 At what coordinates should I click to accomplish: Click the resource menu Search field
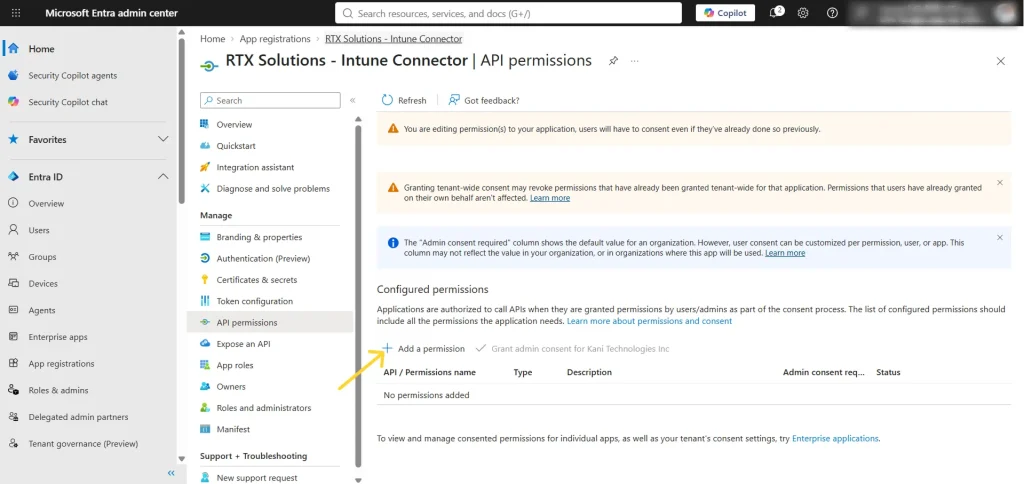point(270,101)
